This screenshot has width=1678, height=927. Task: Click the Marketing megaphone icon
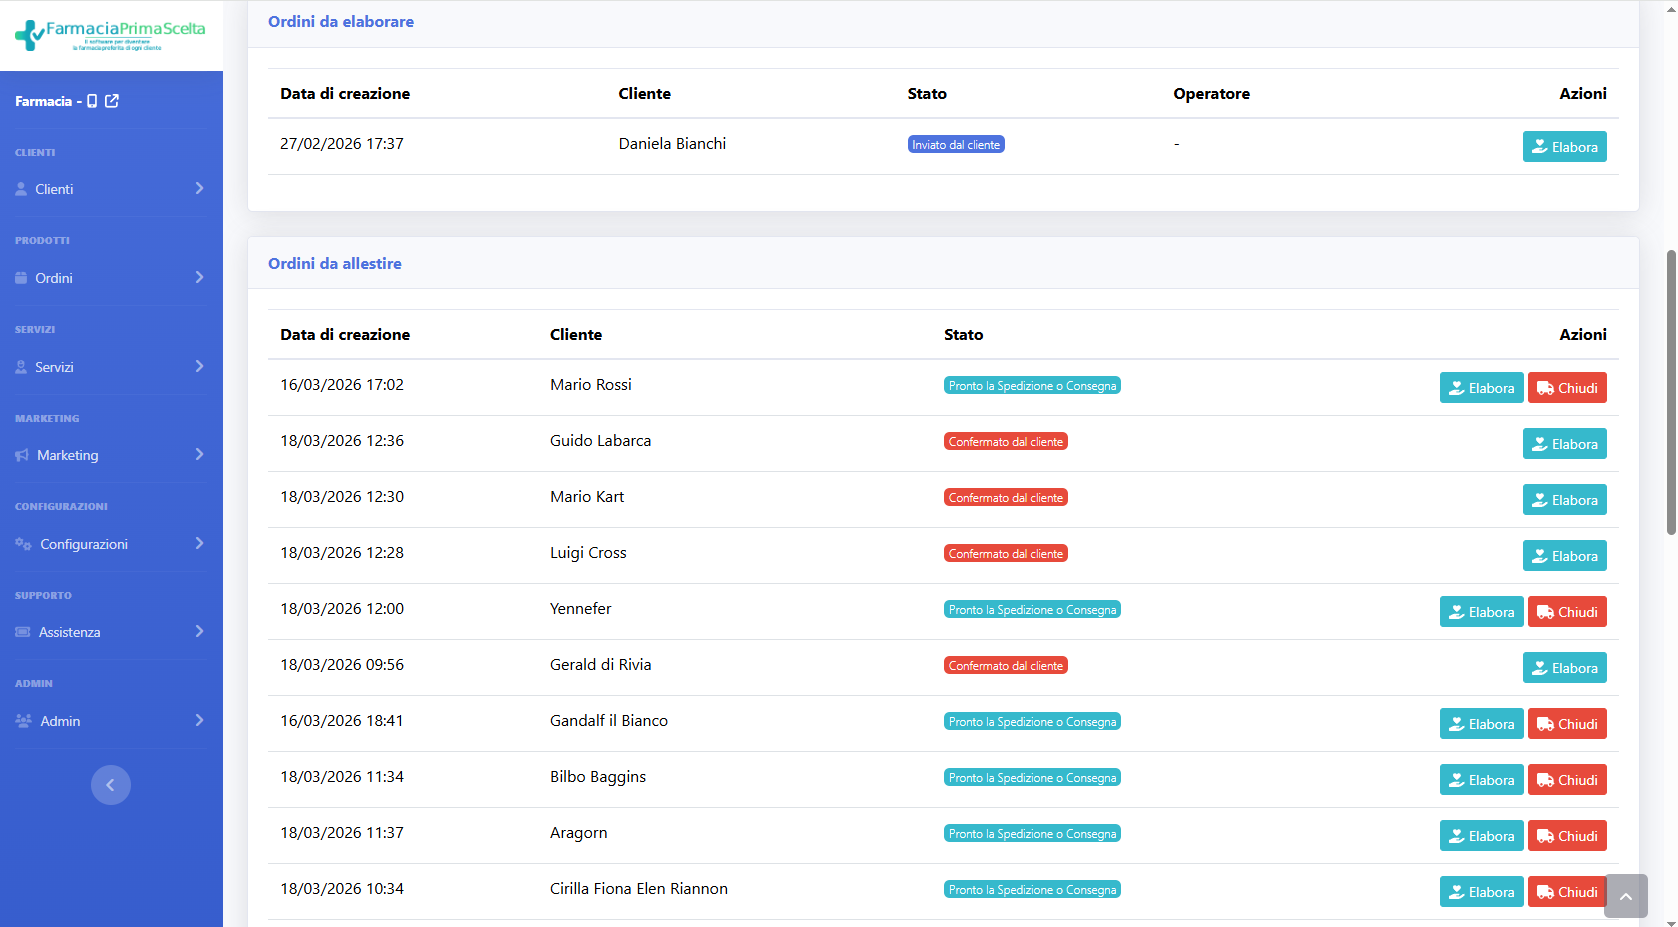point(22,455)
